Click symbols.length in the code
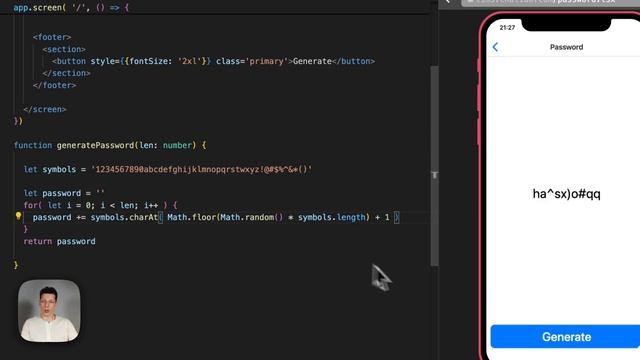640x360 pixels. click(331, 217)
